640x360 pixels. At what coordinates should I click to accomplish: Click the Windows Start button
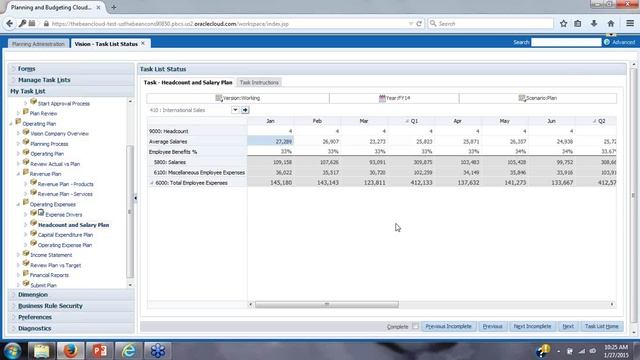click(x=12, y=351)
